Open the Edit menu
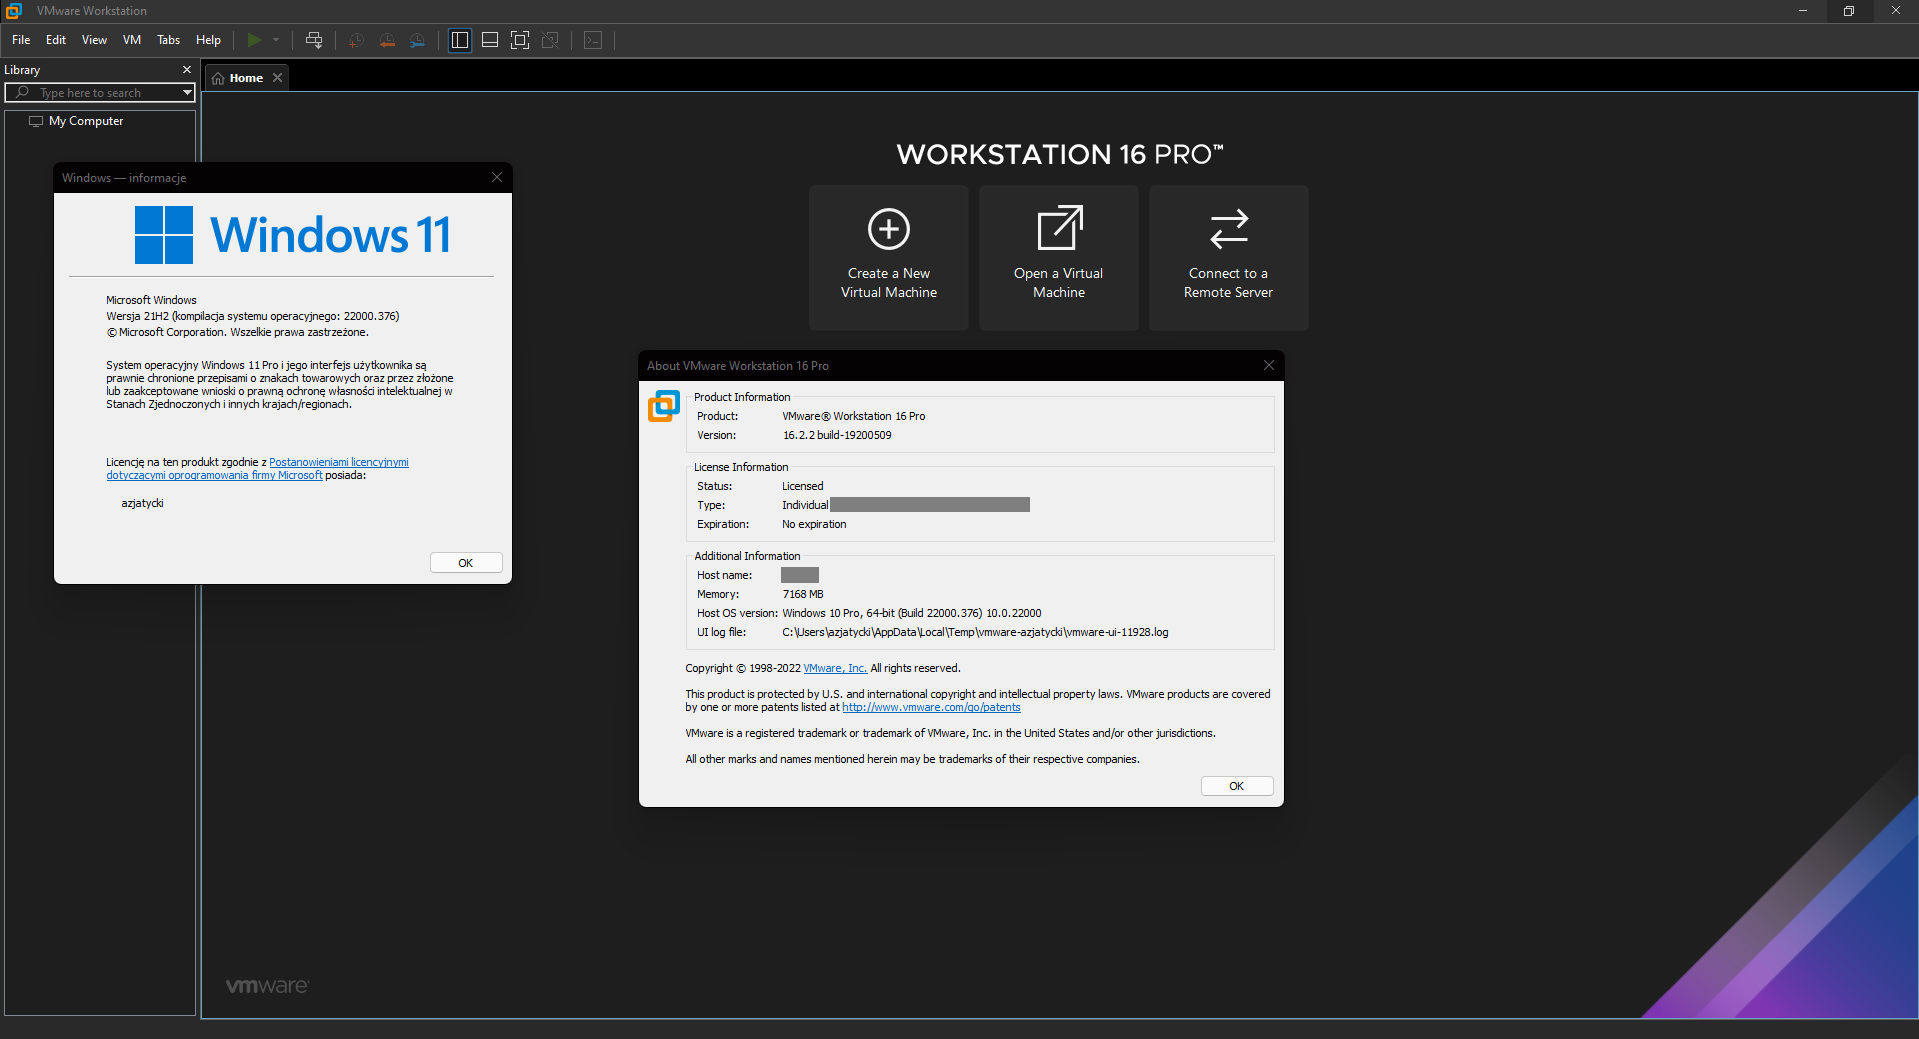1919x1039 pixels. point(56,40)
